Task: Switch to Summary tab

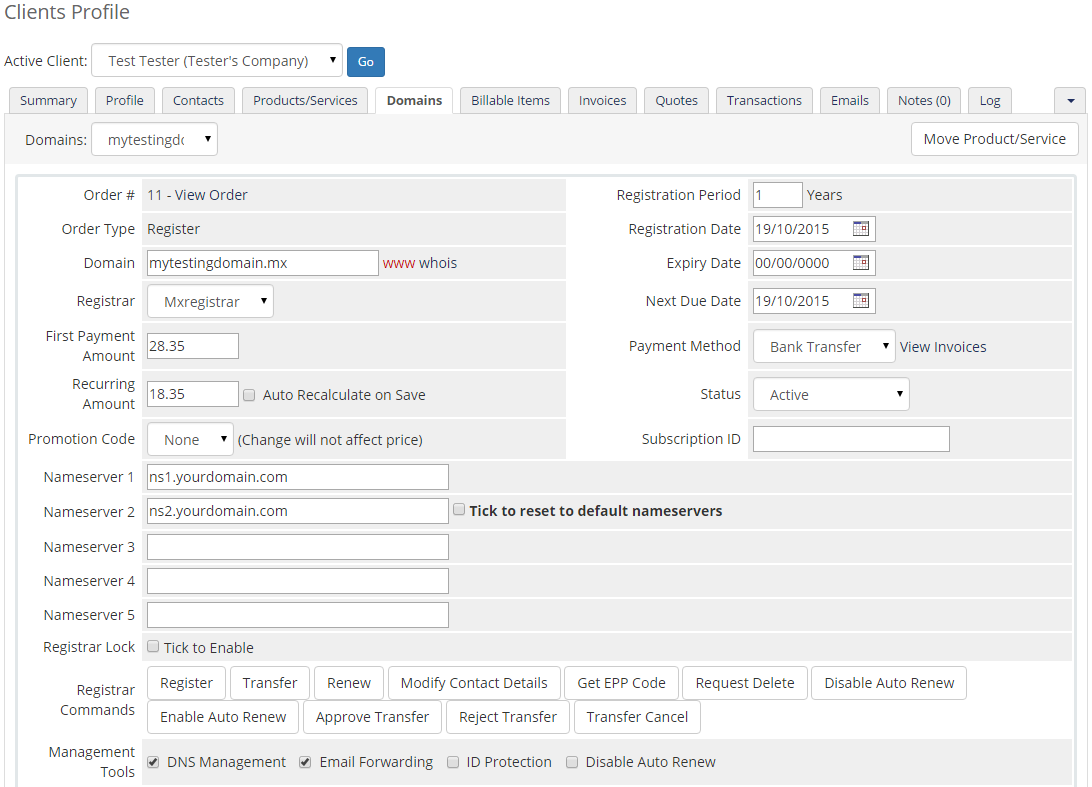Action: (48, 100)
